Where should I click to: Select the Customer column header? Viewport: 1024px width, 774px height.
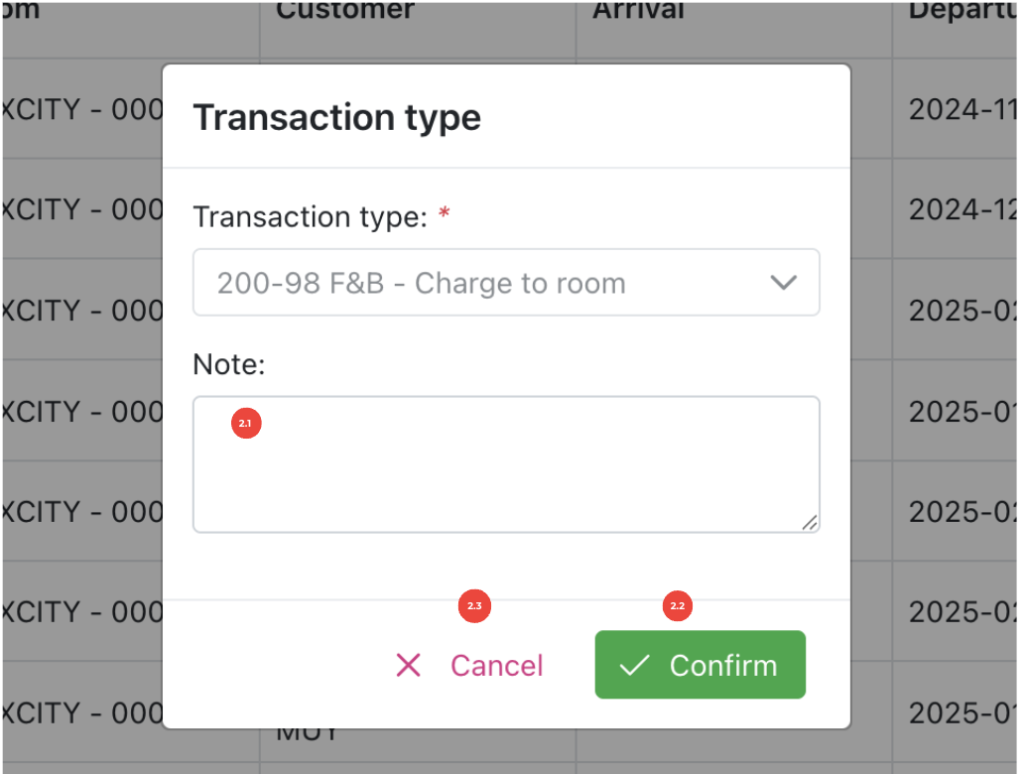pos(345,11)
